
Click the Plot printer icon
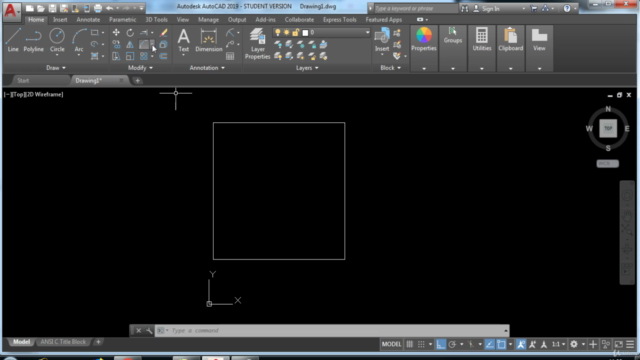click(x=98, y=8)
